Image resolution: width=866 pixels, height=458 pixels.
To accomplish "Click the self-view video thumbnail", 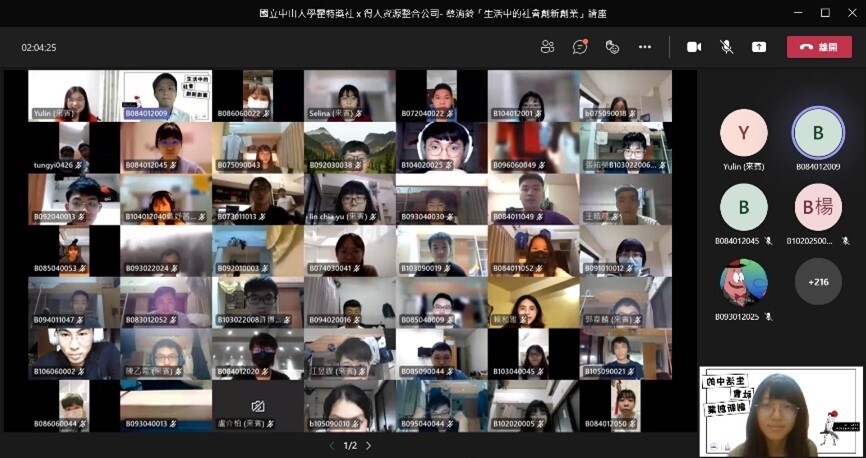I will tap(780, 412).
